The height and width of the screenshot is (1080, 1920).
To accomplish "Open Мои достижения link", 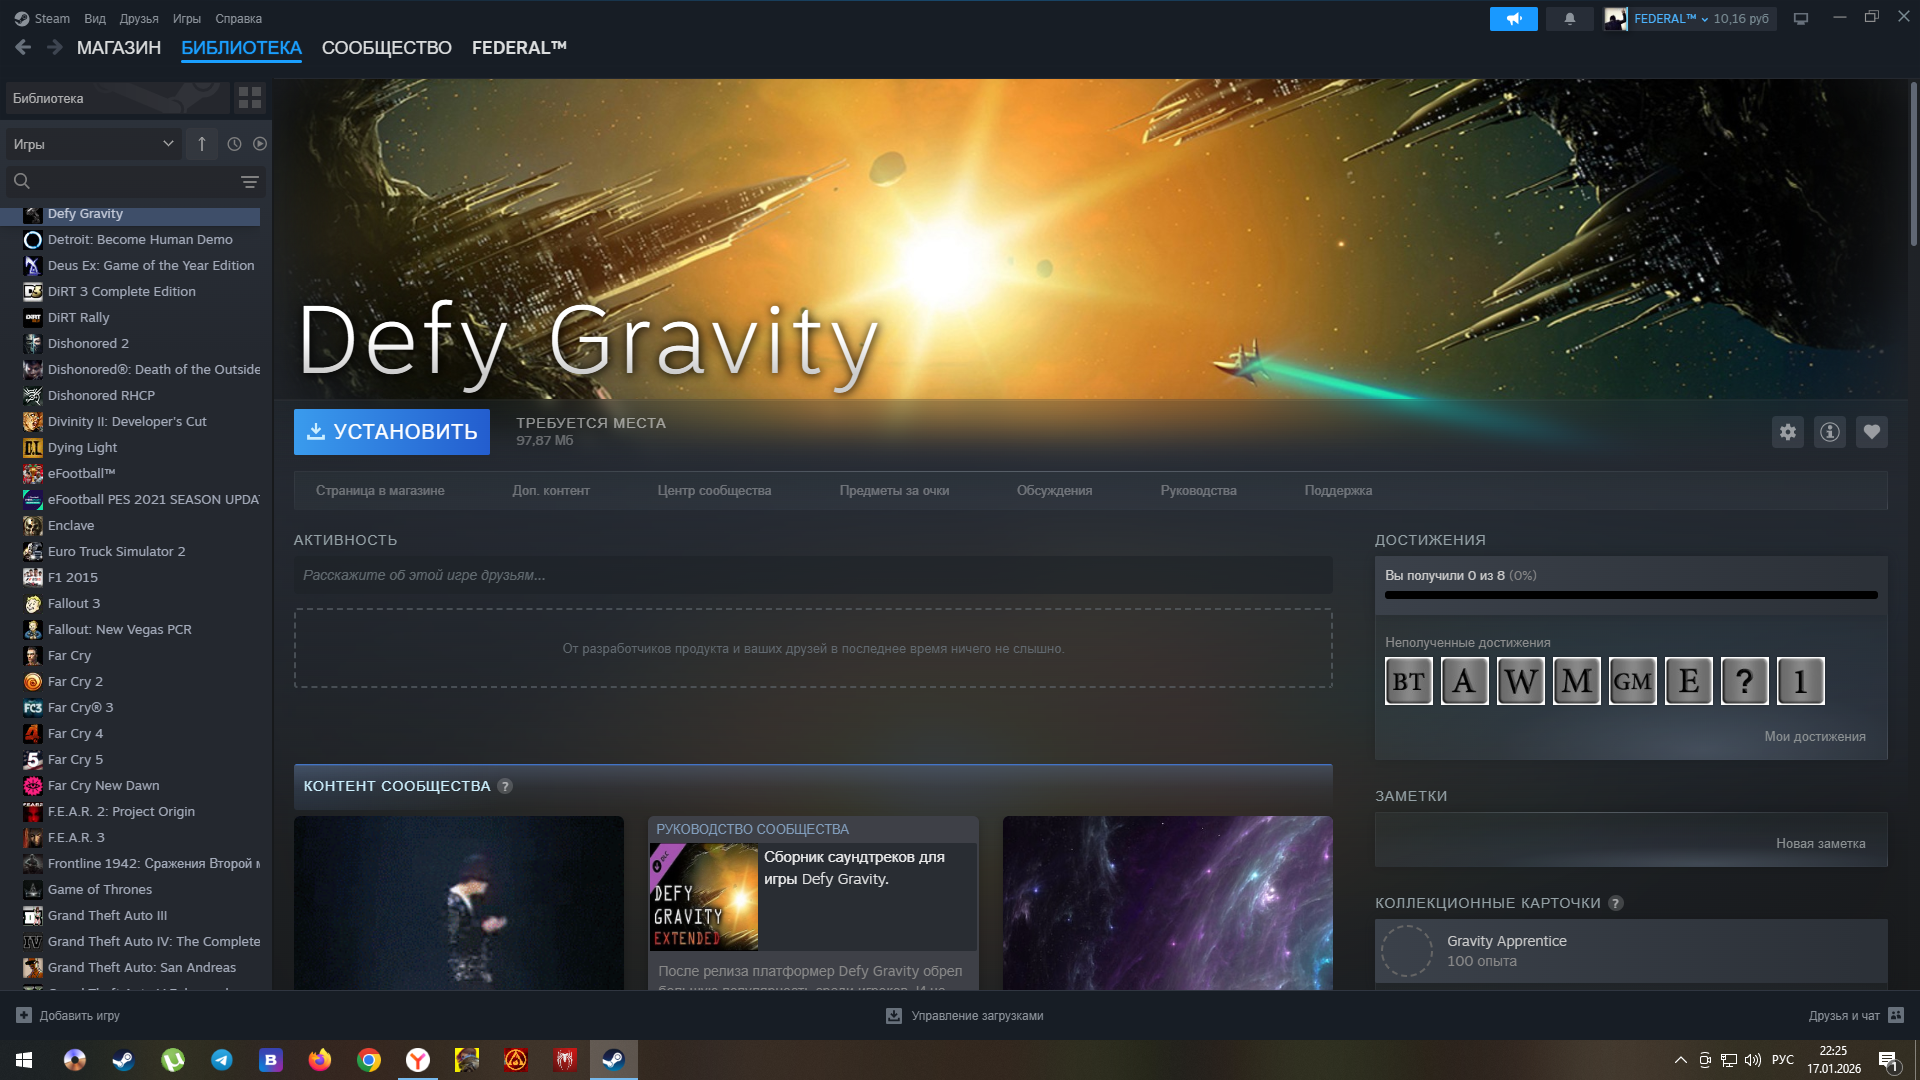I will coord(1814,737).
